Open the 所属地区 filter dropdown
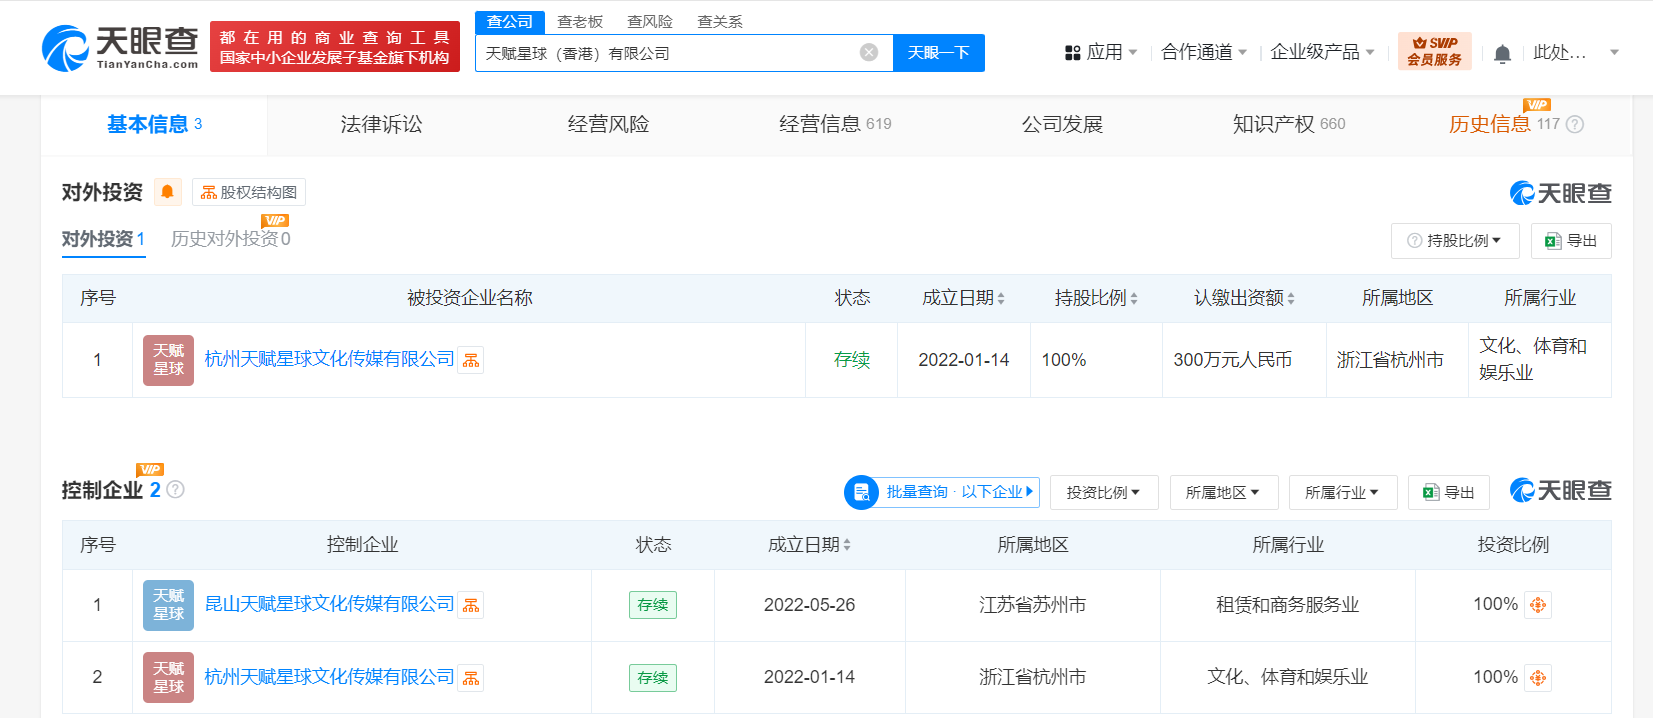Screen dimensions: 1653x718 click(x=1223, y=492)
